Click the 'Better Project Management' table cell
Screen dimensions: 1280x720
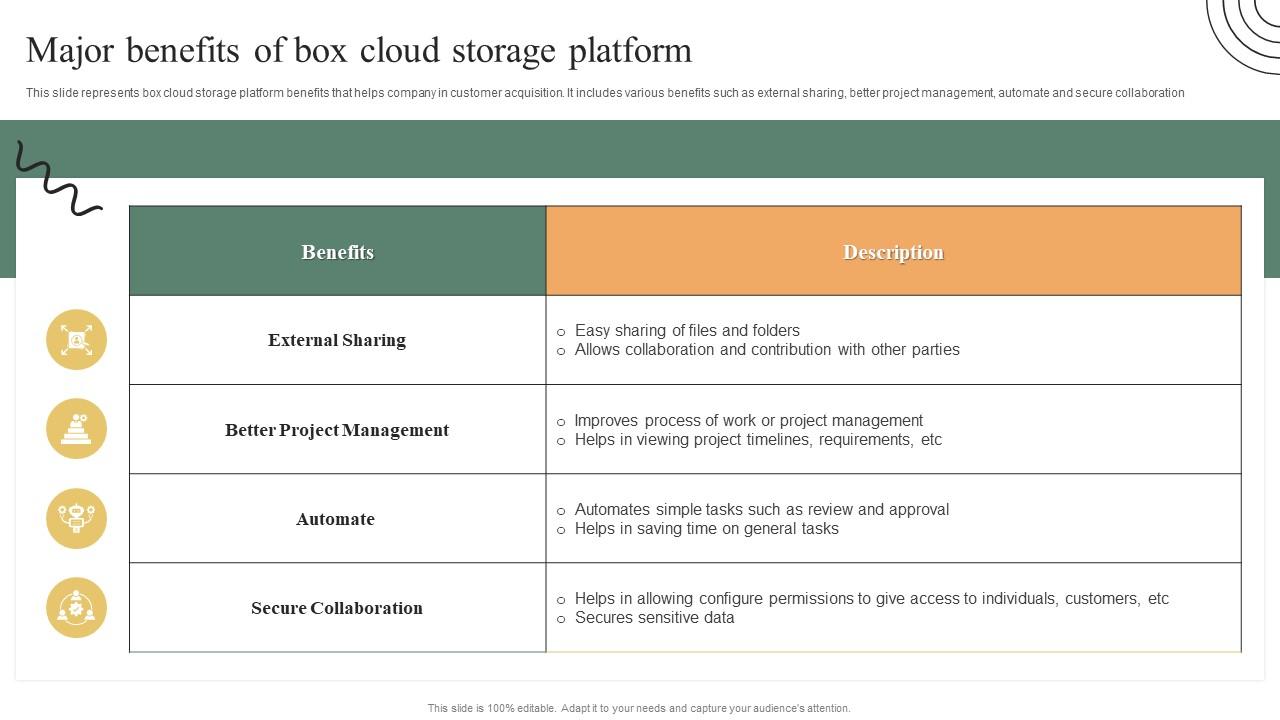pos(338,429)
